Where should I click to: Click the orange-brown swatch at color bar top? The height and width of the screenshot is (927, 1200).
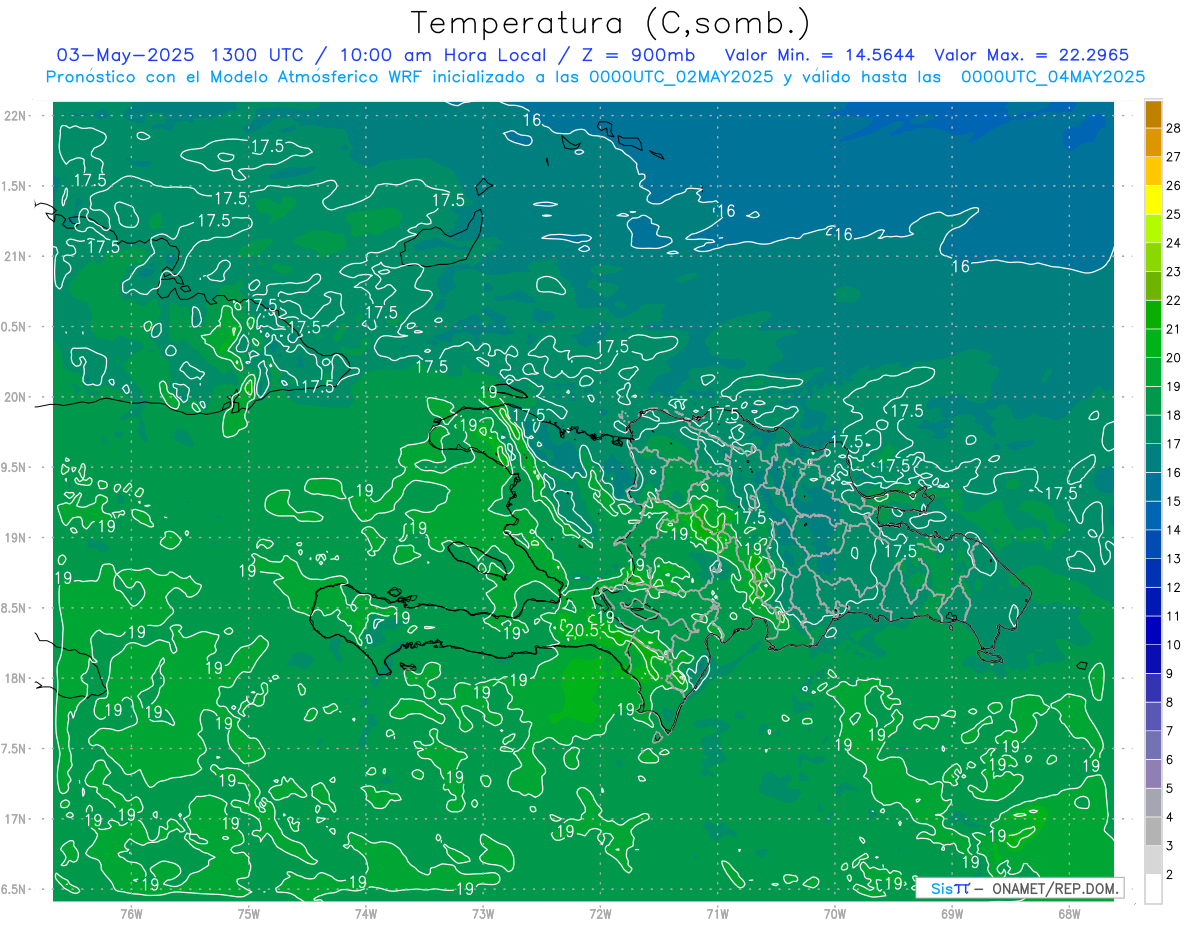(x=1153, y=114)
